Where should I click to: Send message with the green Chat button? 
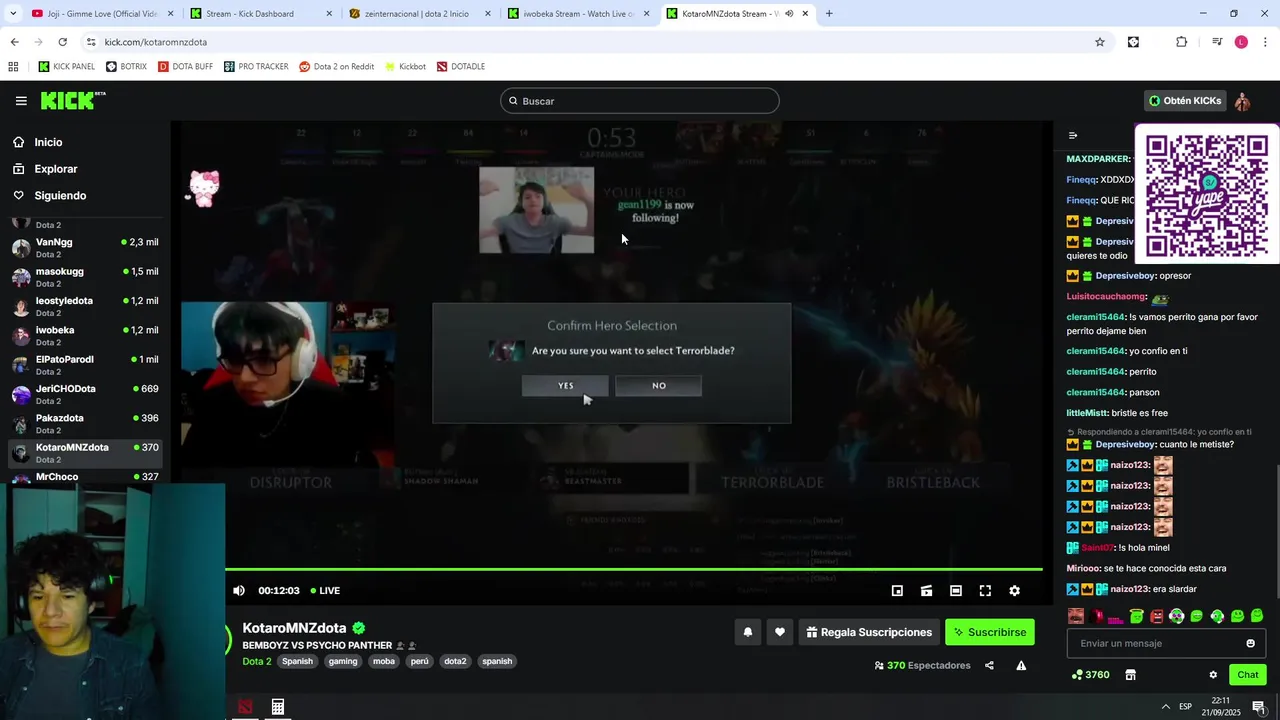1247,675
